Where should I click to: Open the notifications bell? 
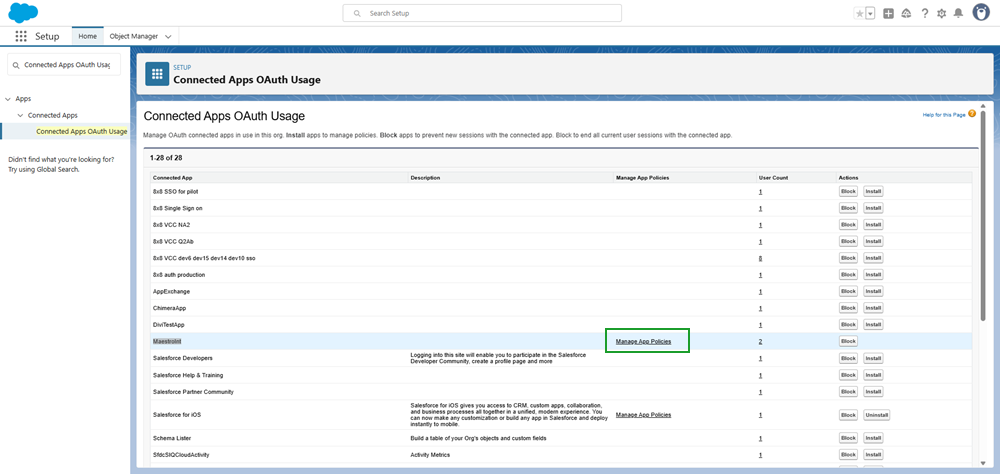point(958,13)
